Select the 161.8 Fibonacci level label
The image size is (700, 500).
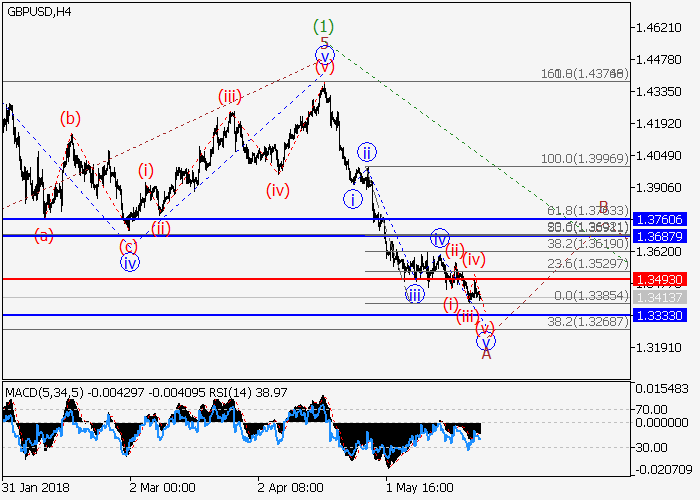point(584,74)
